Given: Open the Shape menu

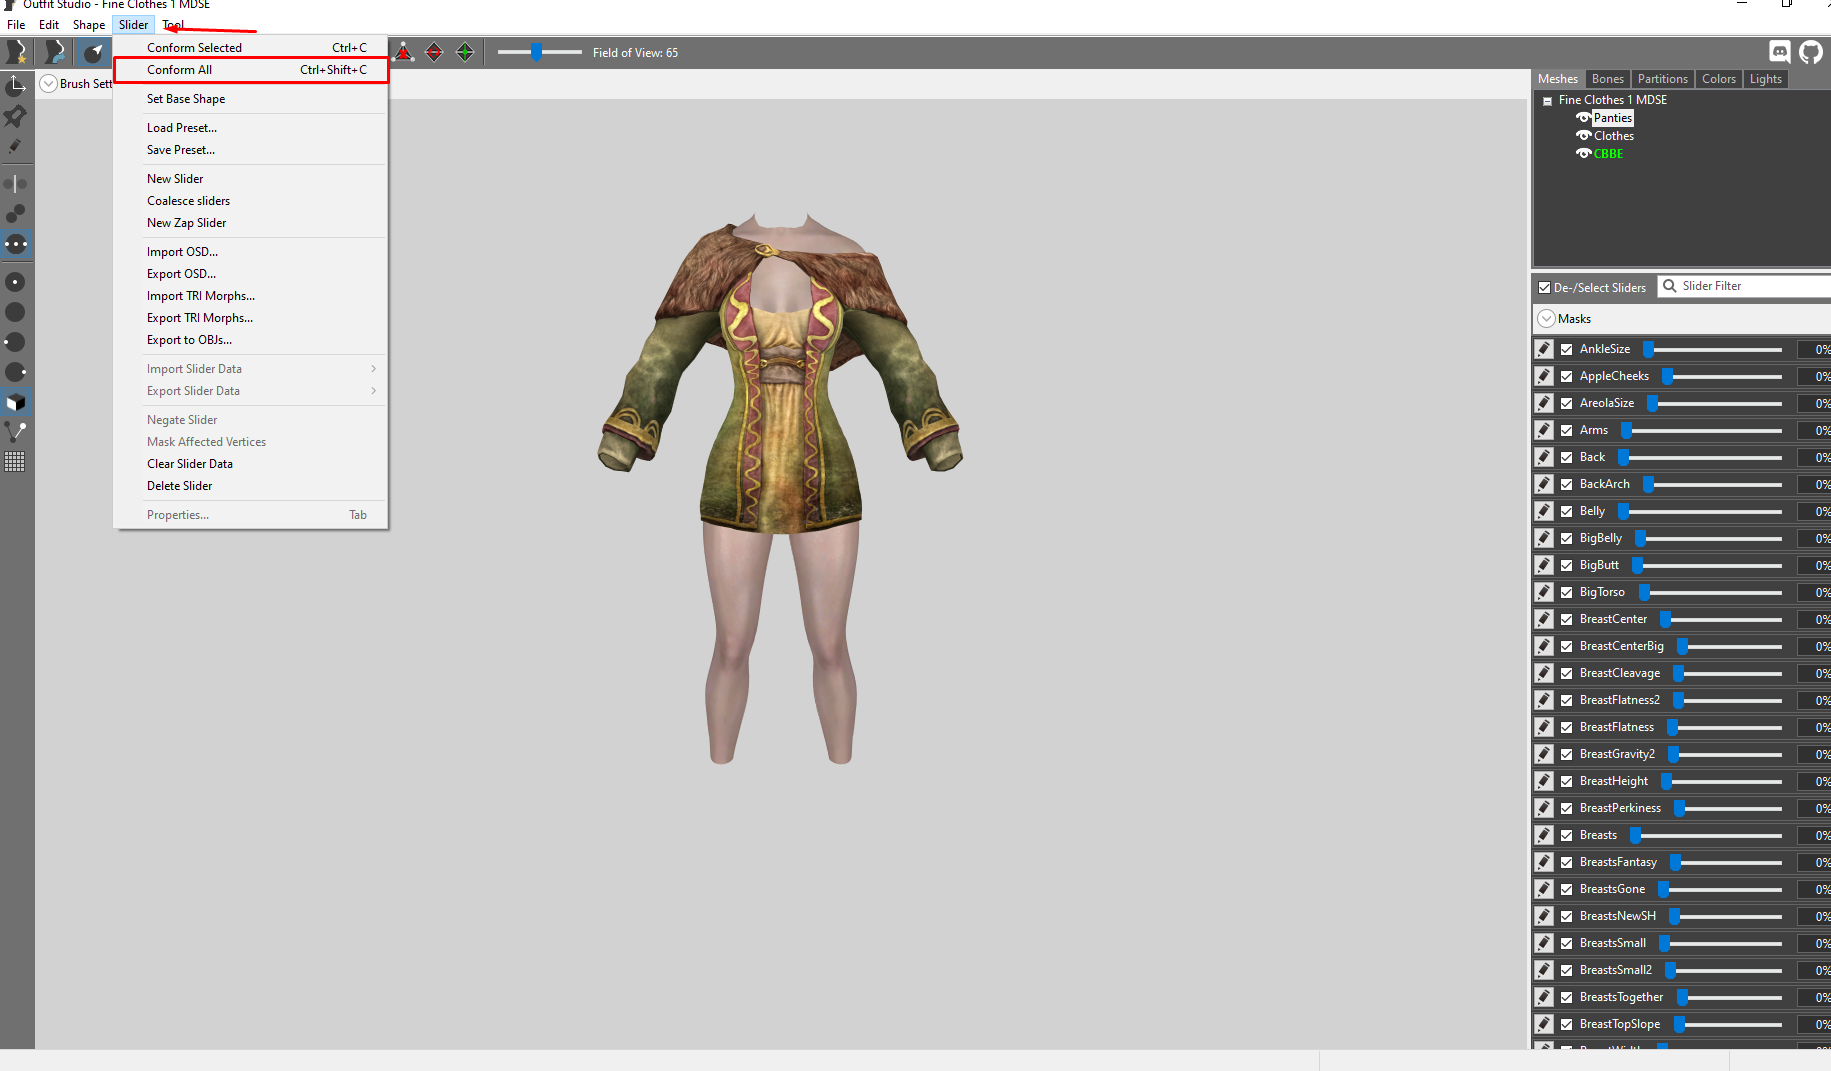Looking at the screenshot, I should 89,25.
